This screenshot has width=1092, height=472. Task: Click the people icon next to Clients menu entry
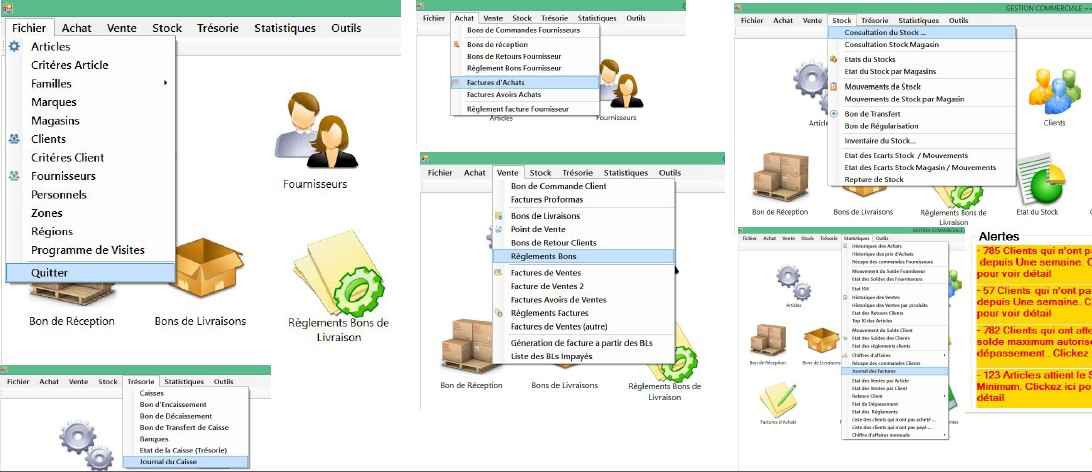pos(14,139)
